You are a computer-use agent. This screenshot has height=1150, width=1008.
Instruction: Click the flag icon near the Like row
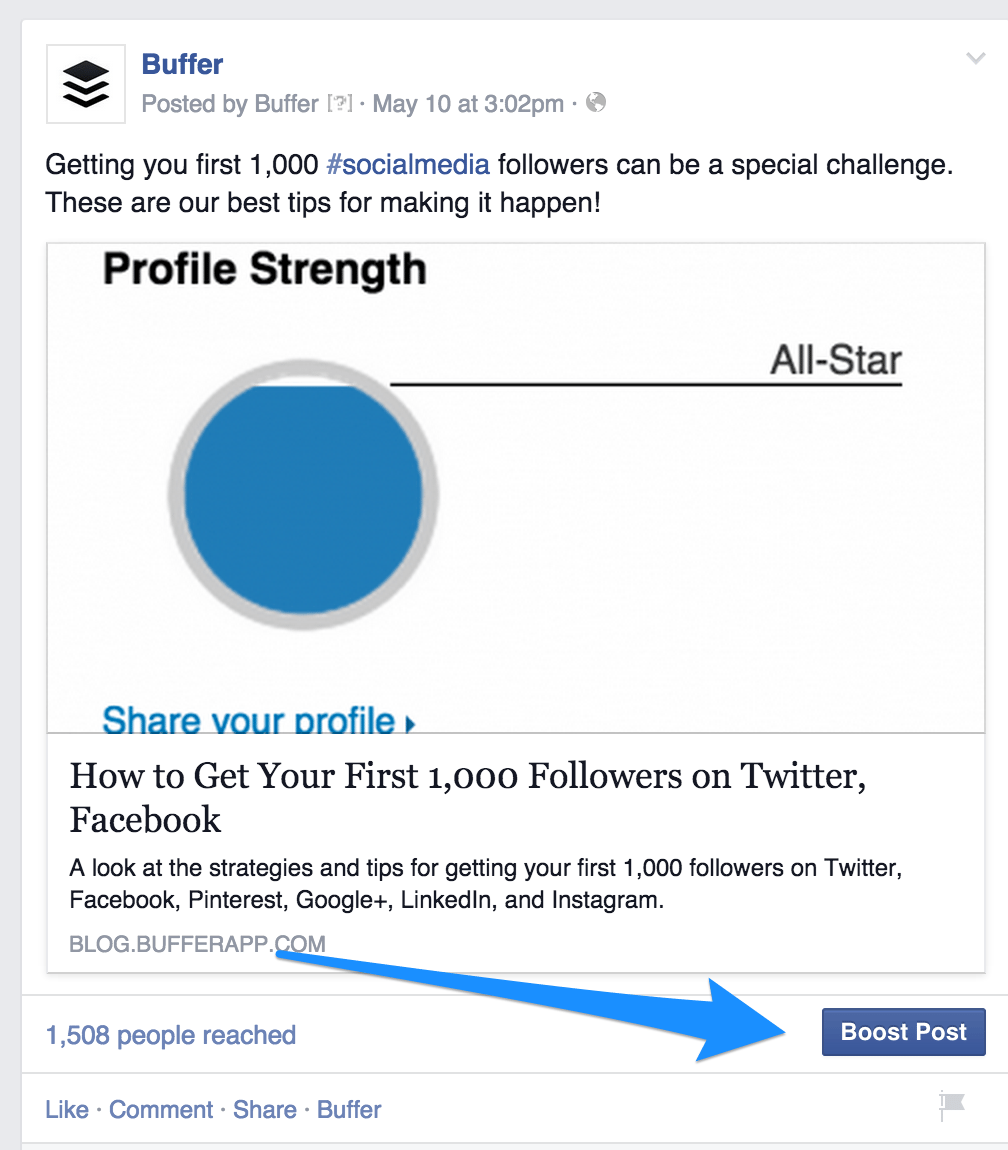pos(950,1103)
